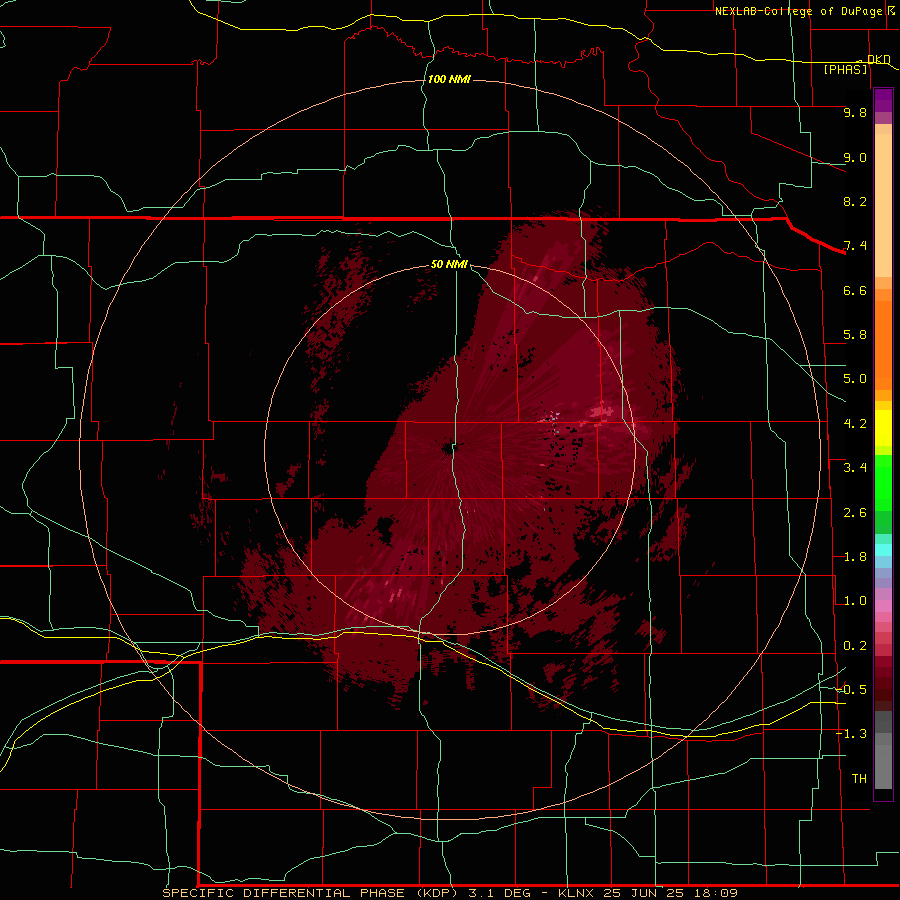The image size is (900, 900).
Task: Click the 0.2 value on the color scale
Action: click(855, 646)
